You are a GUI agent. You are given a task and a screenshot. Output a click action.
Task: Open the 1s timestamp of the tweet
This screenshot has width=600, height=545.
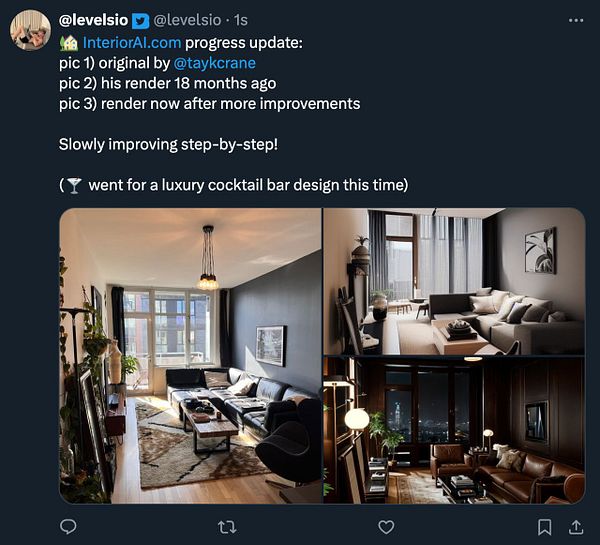[x=241, y=20]
